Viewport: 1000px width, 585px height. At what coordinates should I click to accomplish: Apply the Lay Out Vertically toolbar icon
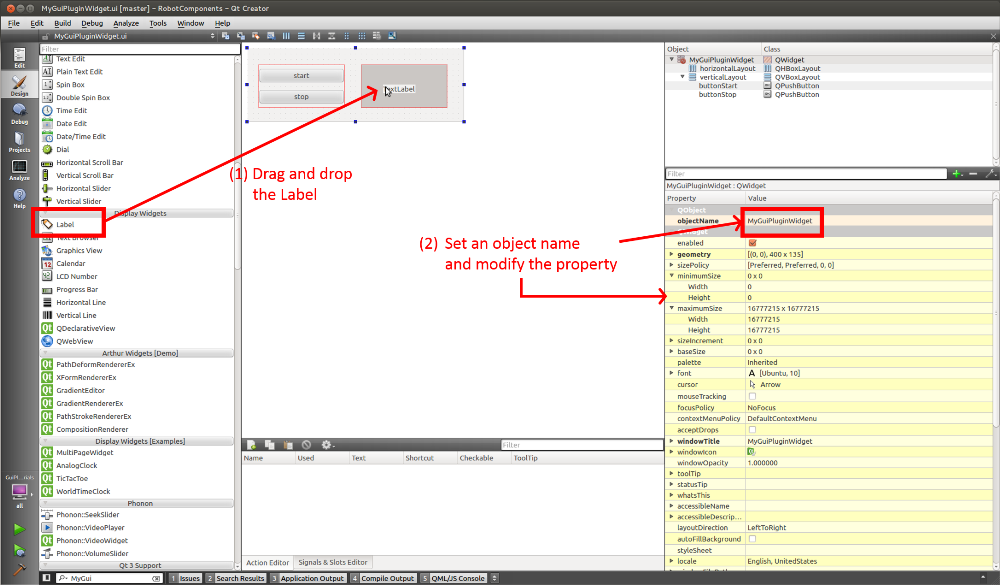pos(301,36)
